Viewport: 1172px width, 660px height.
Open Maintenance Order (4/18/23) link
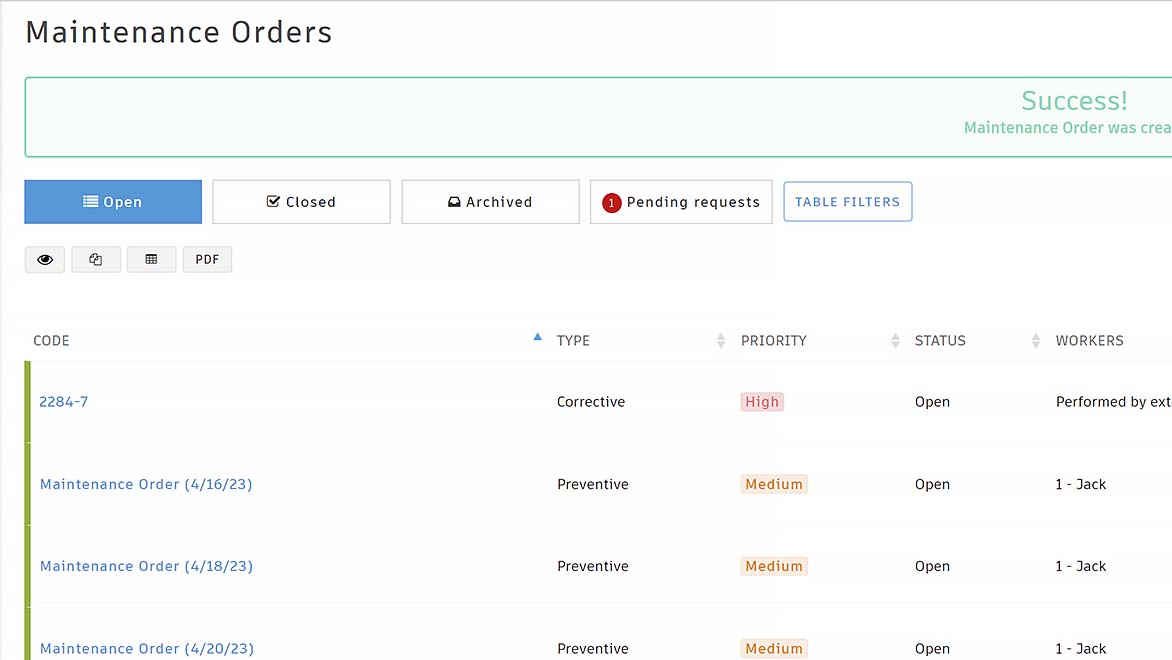pyautogui.click(x=146, y=566)
